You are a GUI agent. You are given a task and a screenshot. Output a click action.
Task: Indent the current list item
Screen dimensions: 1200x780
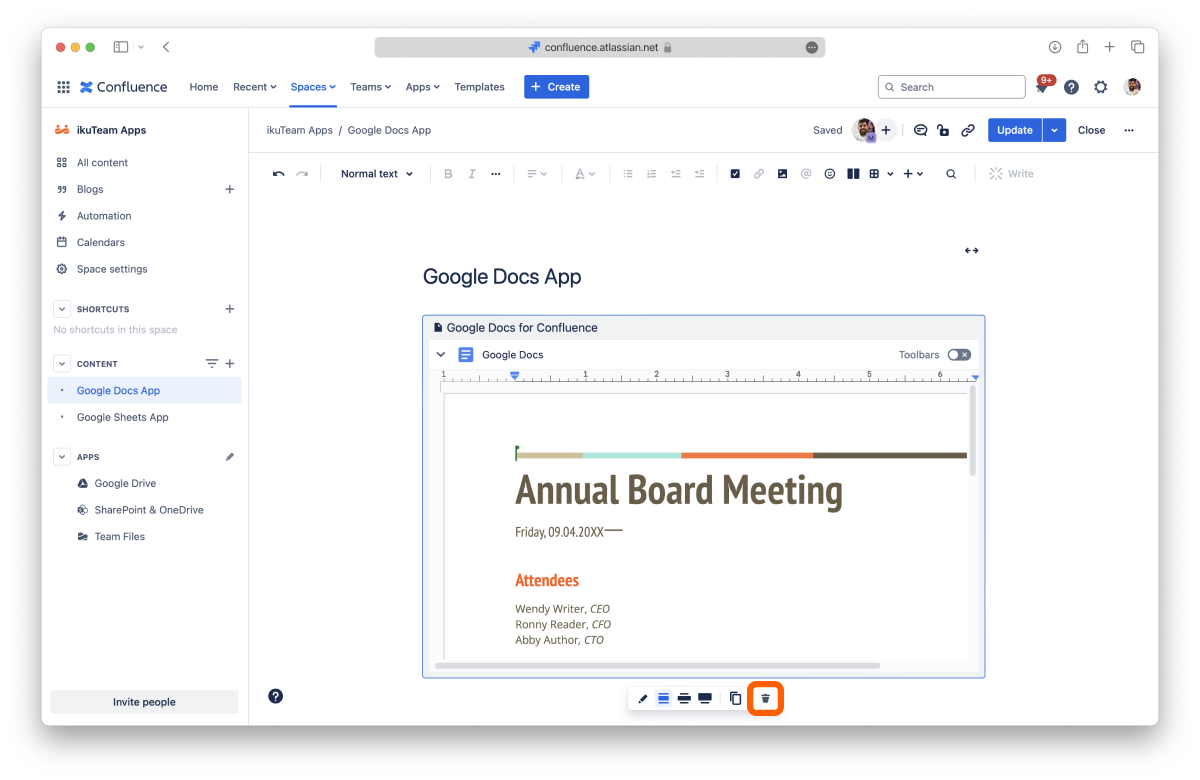[x=700, y=174]
